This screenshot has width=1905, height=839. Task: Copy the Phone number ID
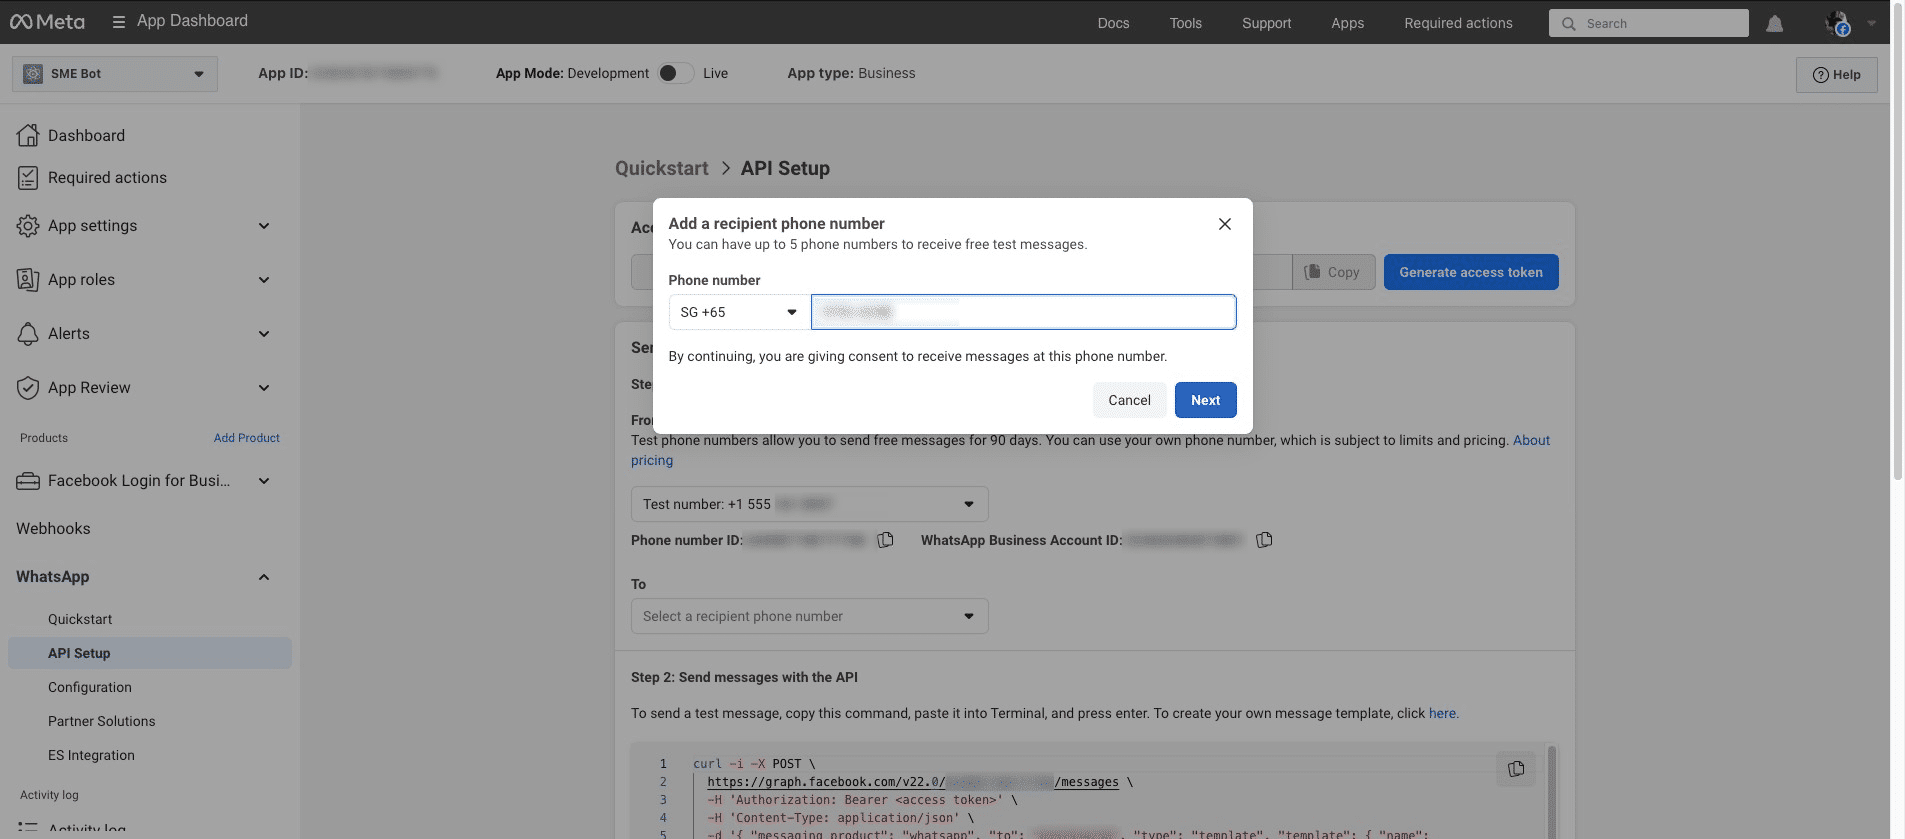885,540
